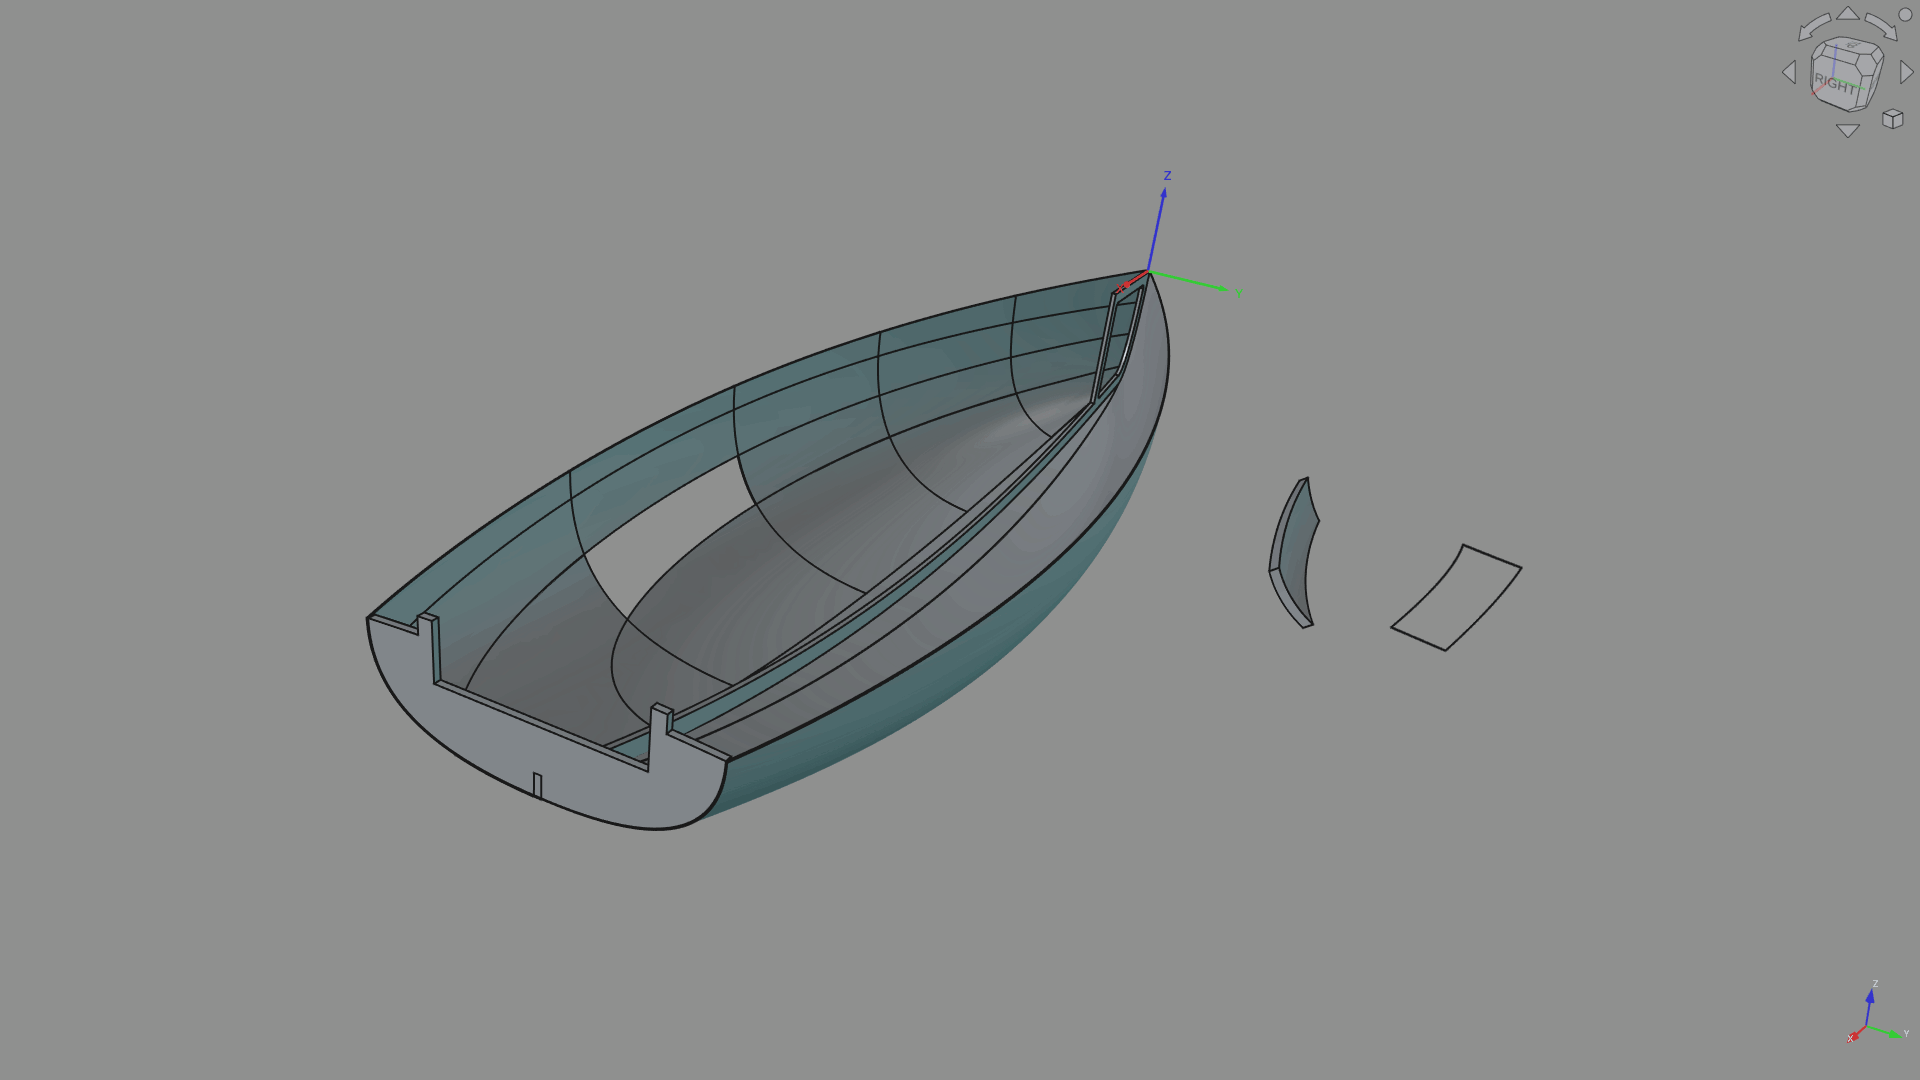Select the RIGHT face of the navigation cube
The width and height of the screenshot is (1920, 1080).
(1835, 83)
